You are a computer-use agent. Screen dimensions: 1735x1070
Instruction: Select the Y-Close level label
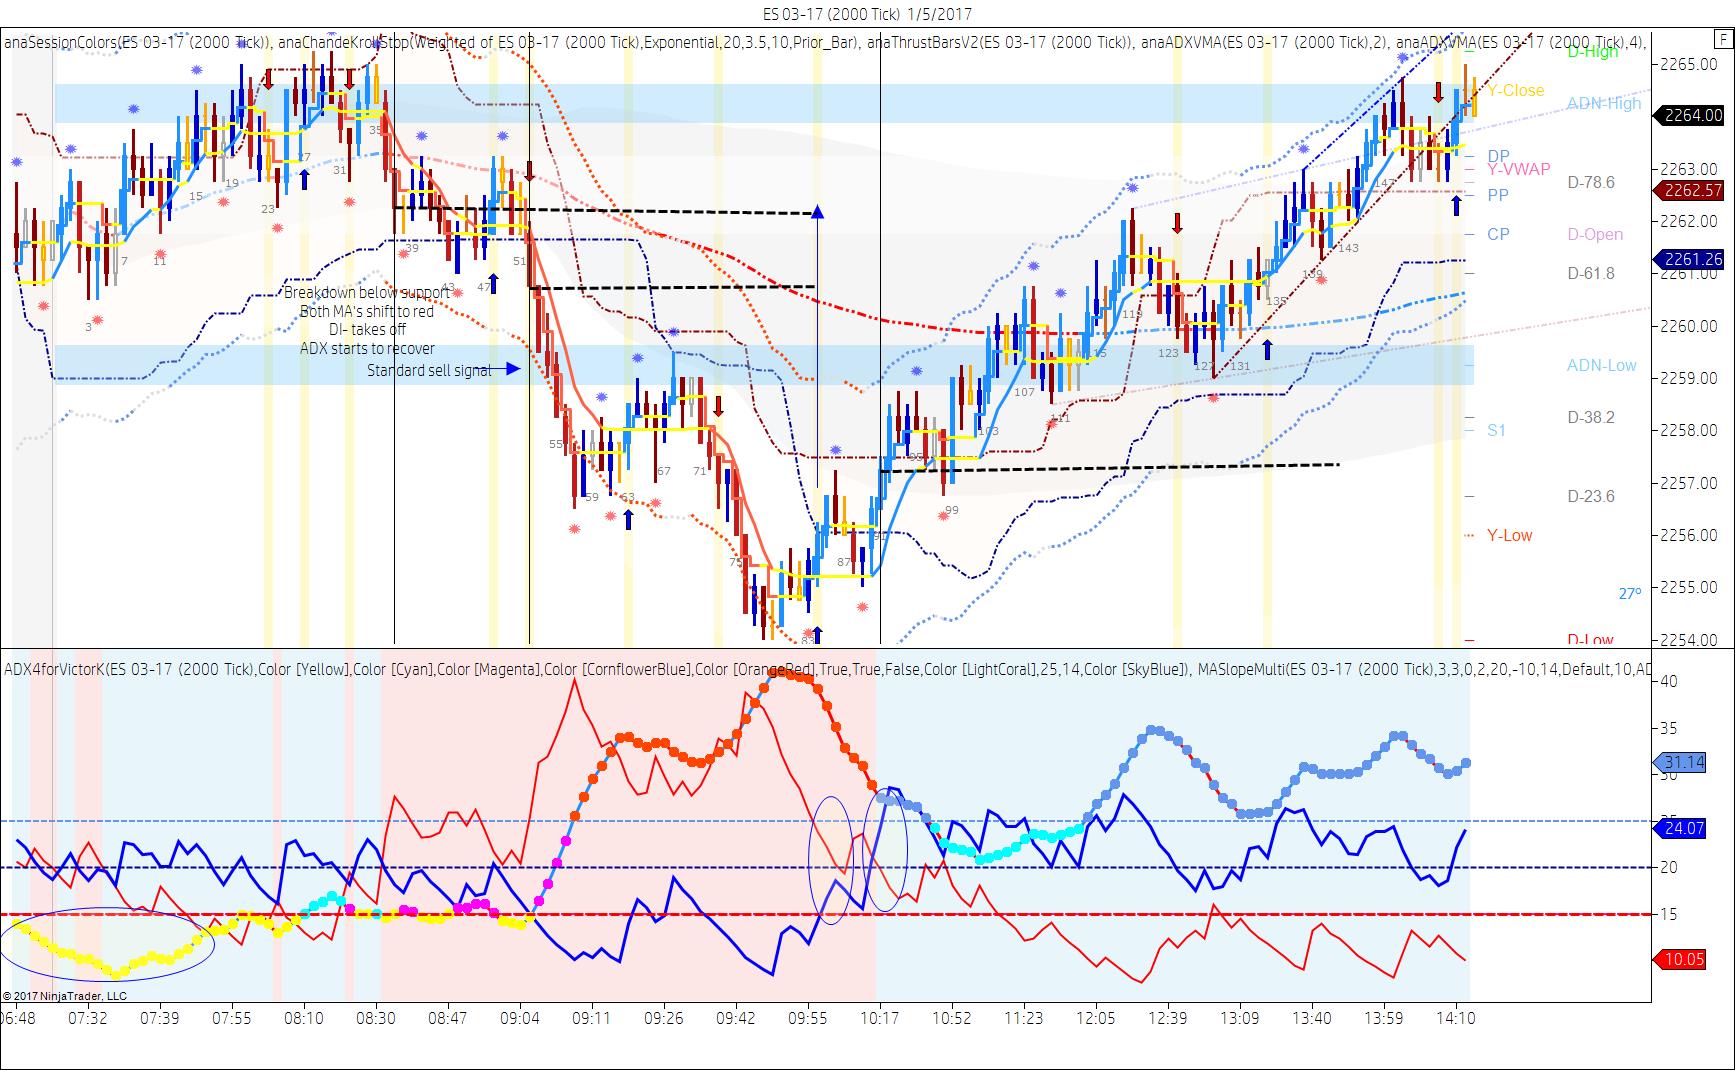pyautogui.click(x=1515, y=90)
